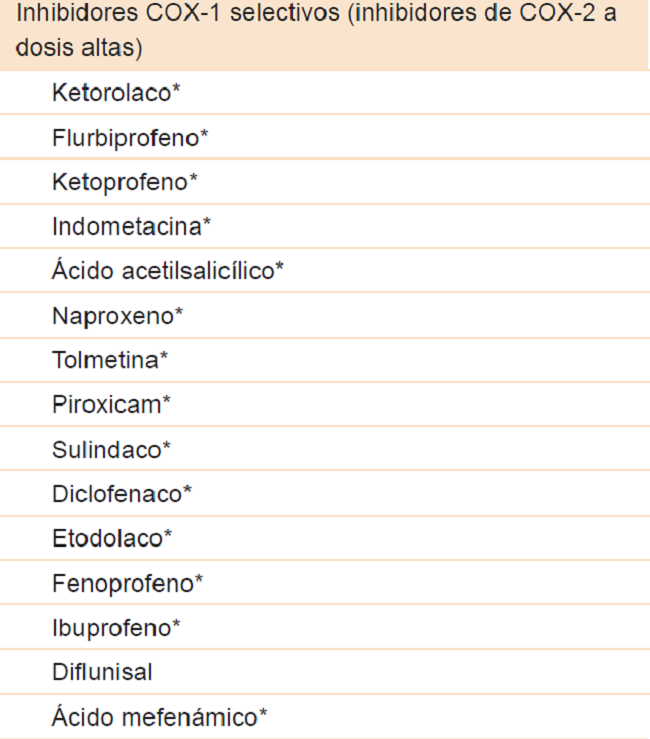Click Naproxeno in the table

(x=114, y=316)
